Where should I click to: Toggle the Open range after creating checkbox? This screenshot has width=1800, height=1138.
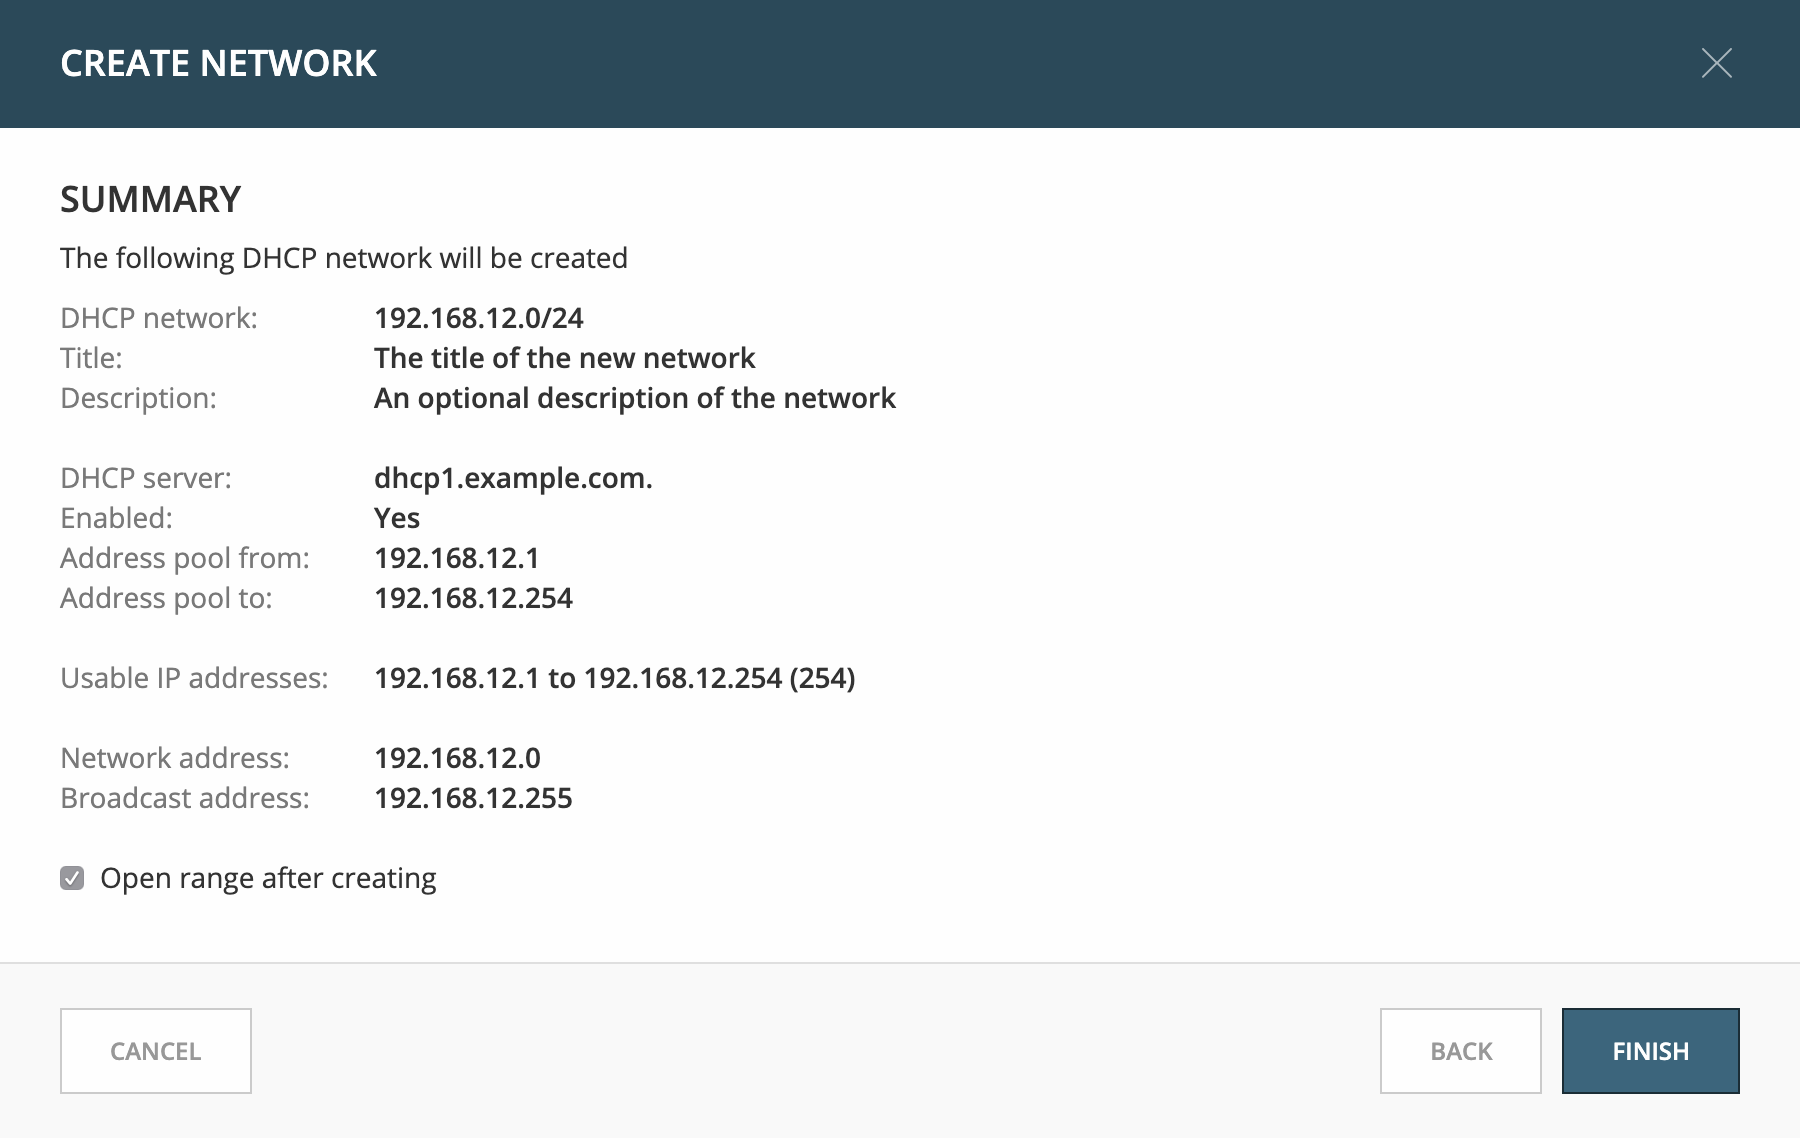click(72, 878)
